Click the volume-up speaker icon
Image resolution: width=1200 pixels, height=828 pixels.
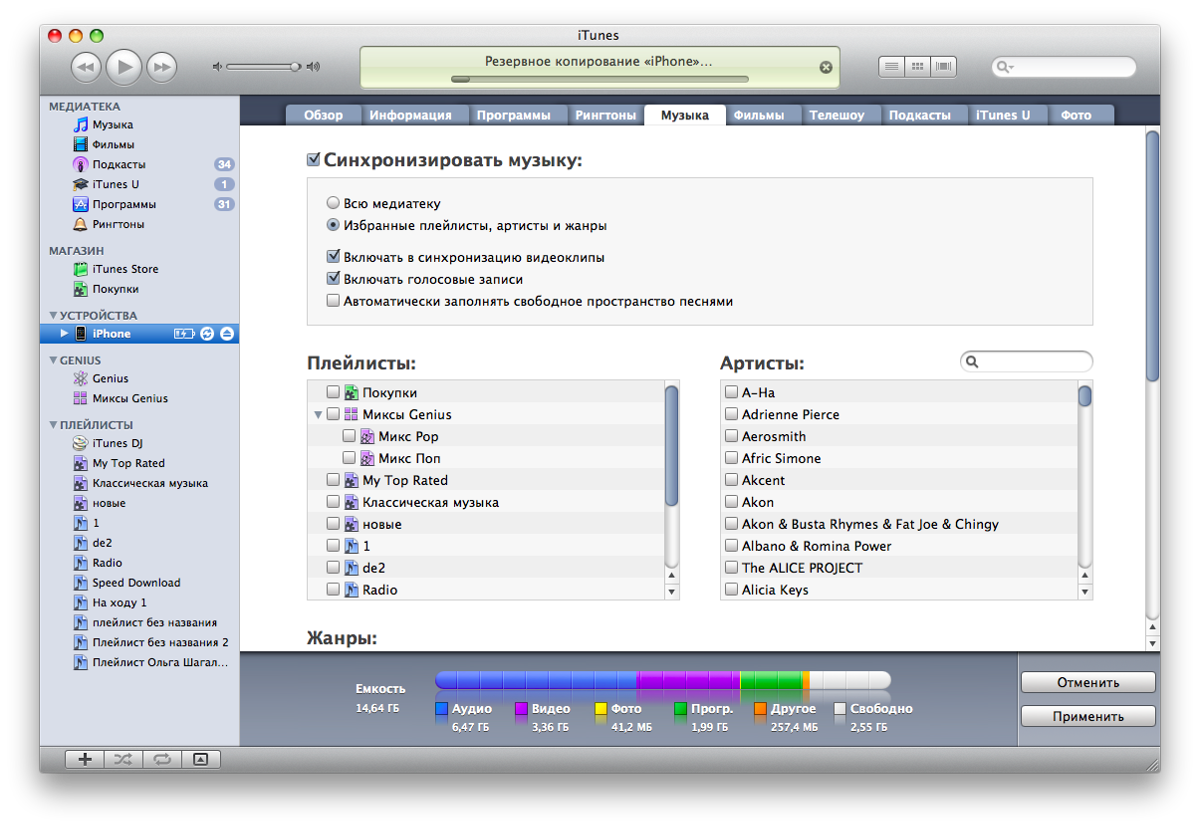[313, 67]
